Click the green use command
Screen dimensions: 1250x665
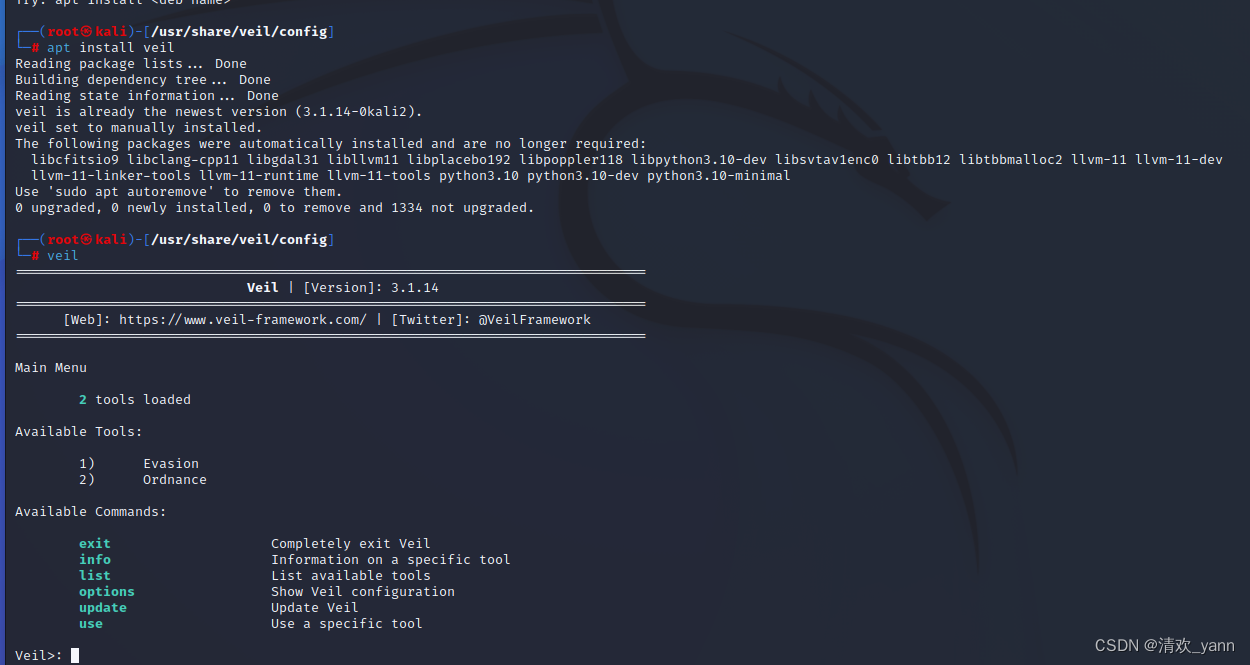click(x=91, y=624)
